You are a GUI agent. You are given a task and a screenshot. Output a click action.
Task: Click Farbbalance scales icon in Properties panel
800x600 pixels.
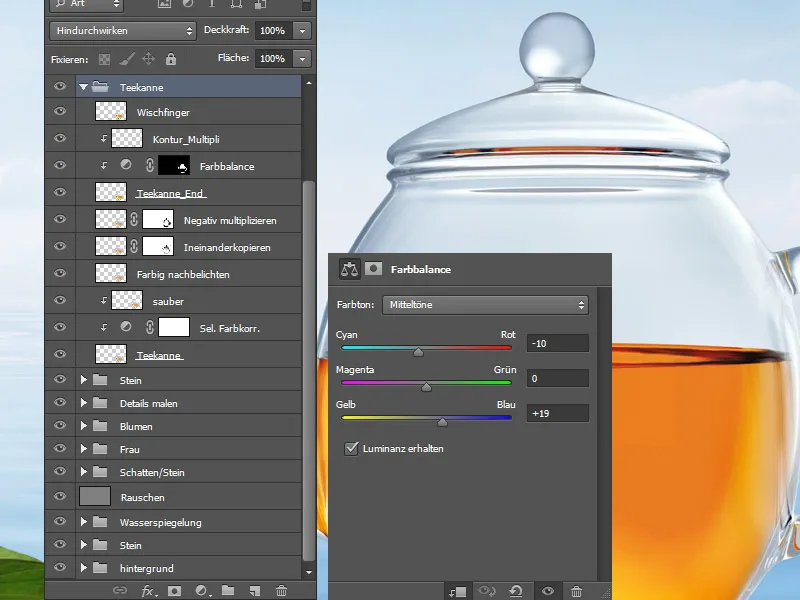click(x=349, y=269)
